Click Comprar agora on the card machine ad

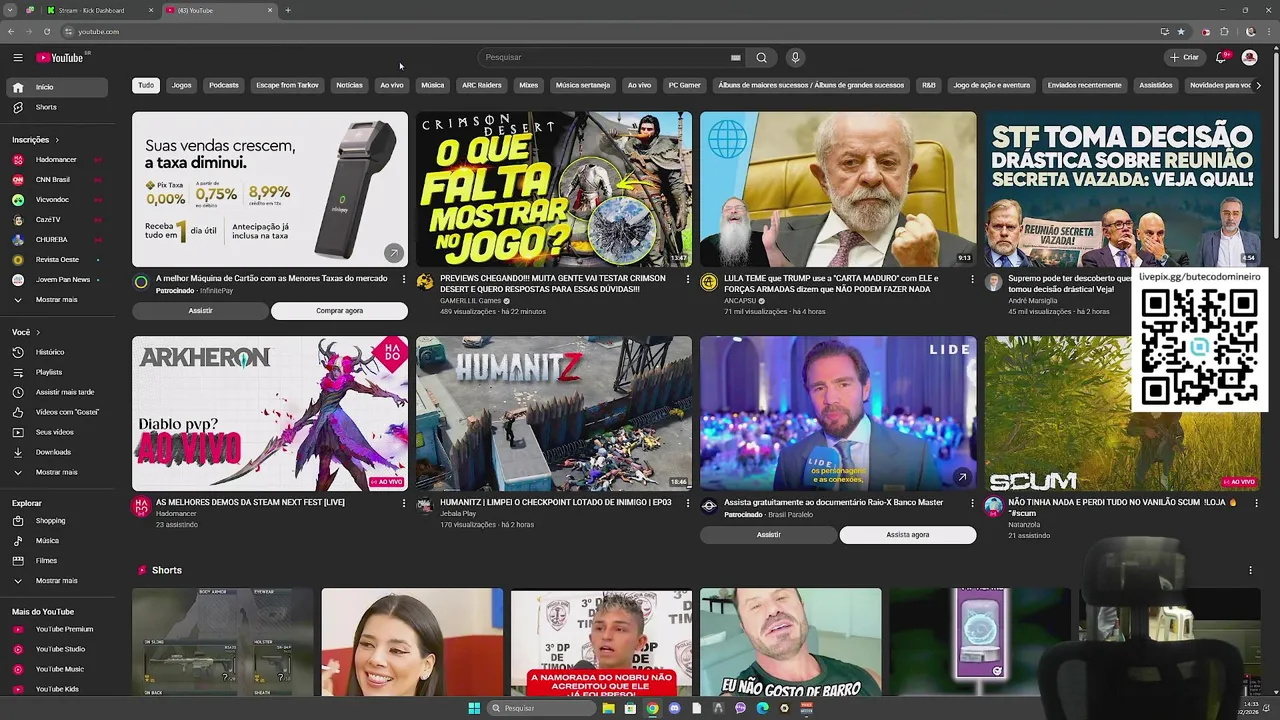[x=339, y=311]
